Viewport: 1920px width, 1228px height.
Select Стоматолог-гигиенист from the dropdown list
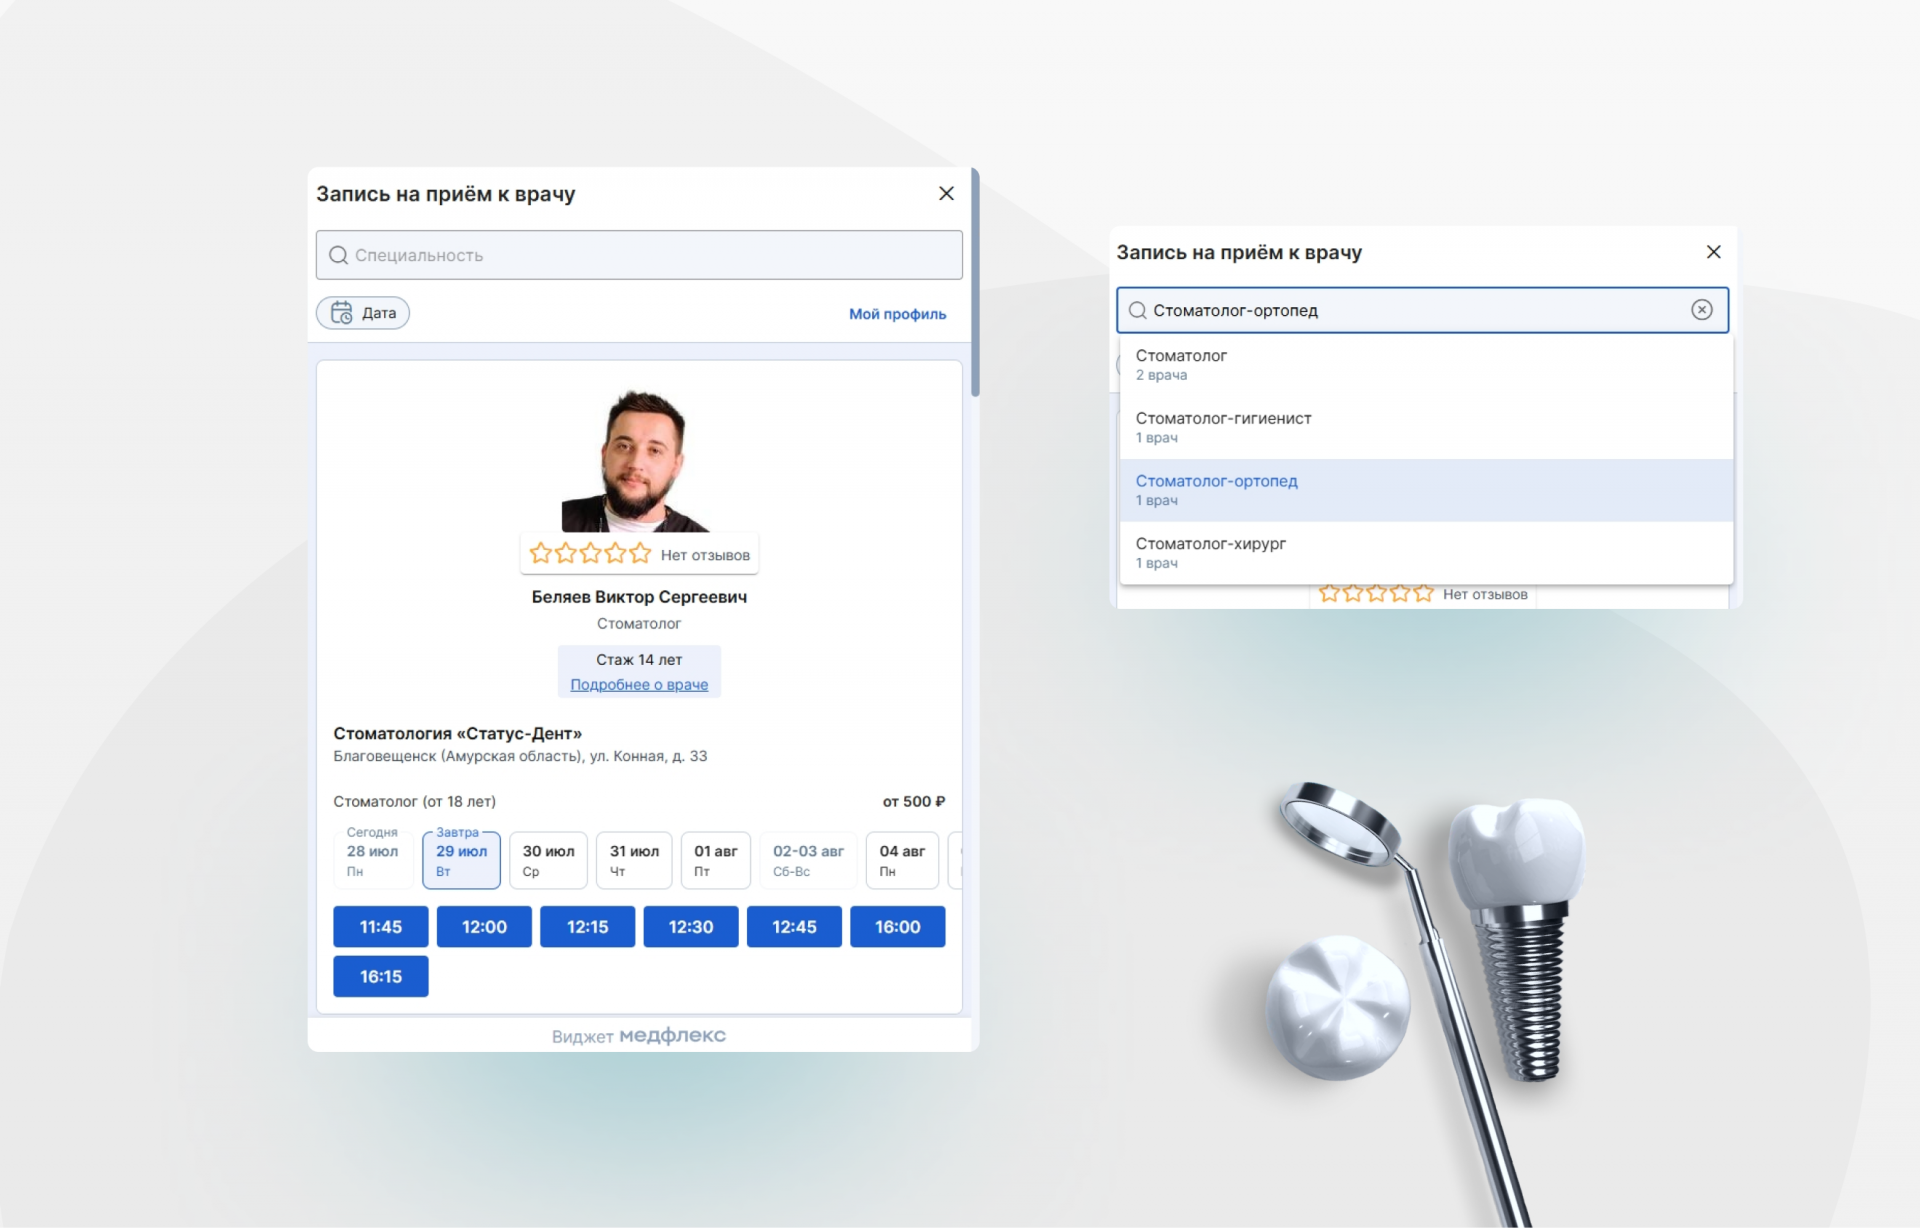(1426, 428)
